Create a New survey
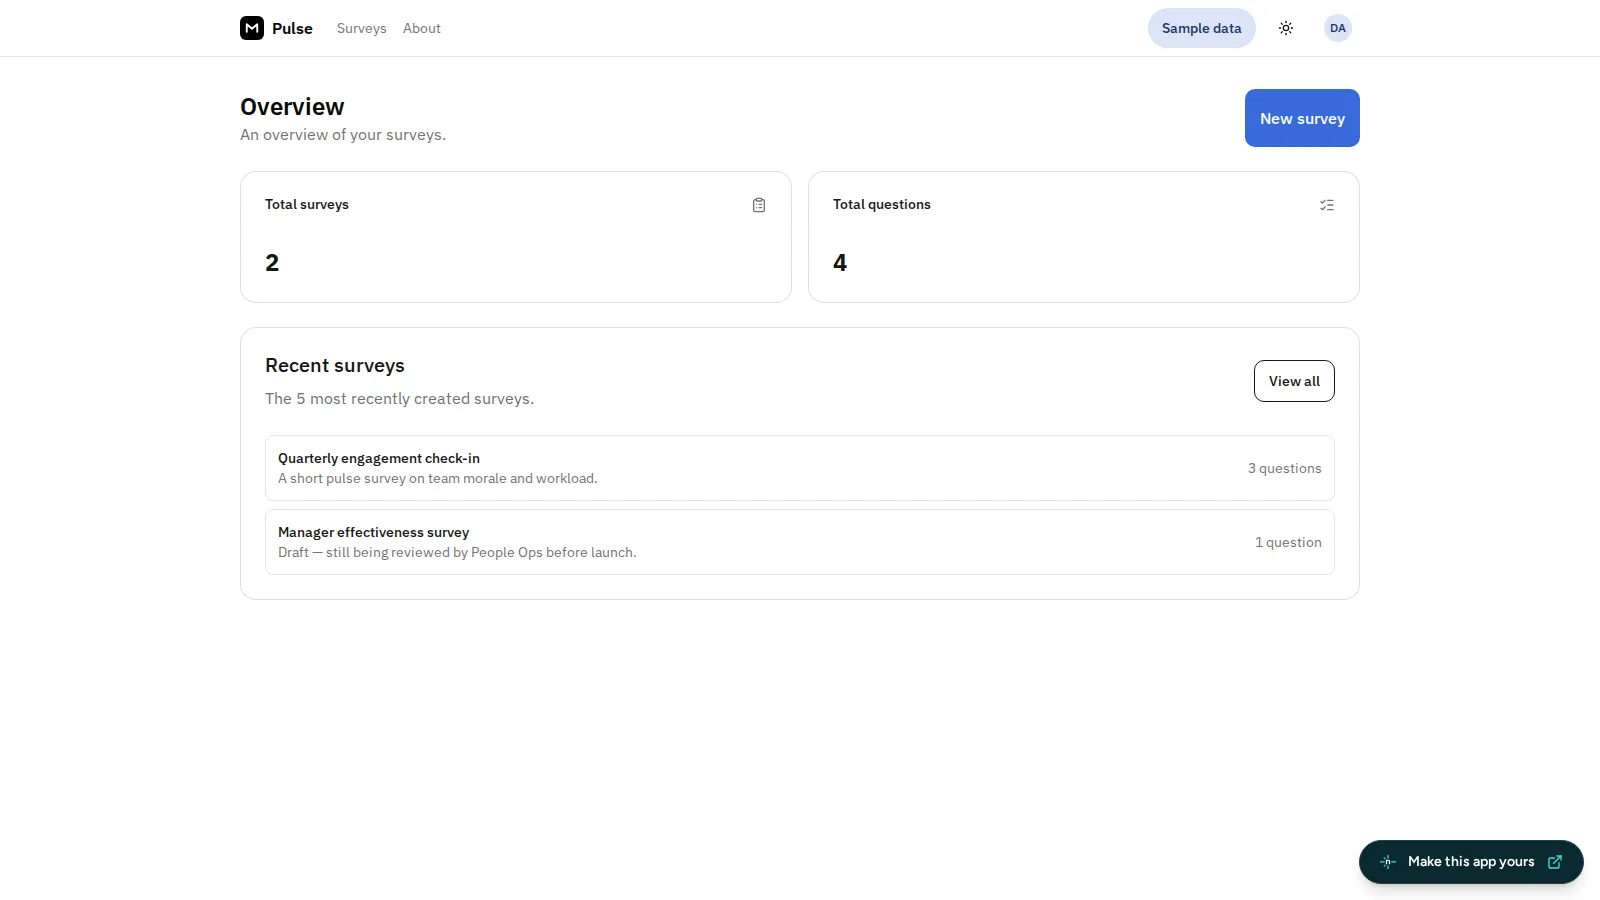 [1302, 118]
